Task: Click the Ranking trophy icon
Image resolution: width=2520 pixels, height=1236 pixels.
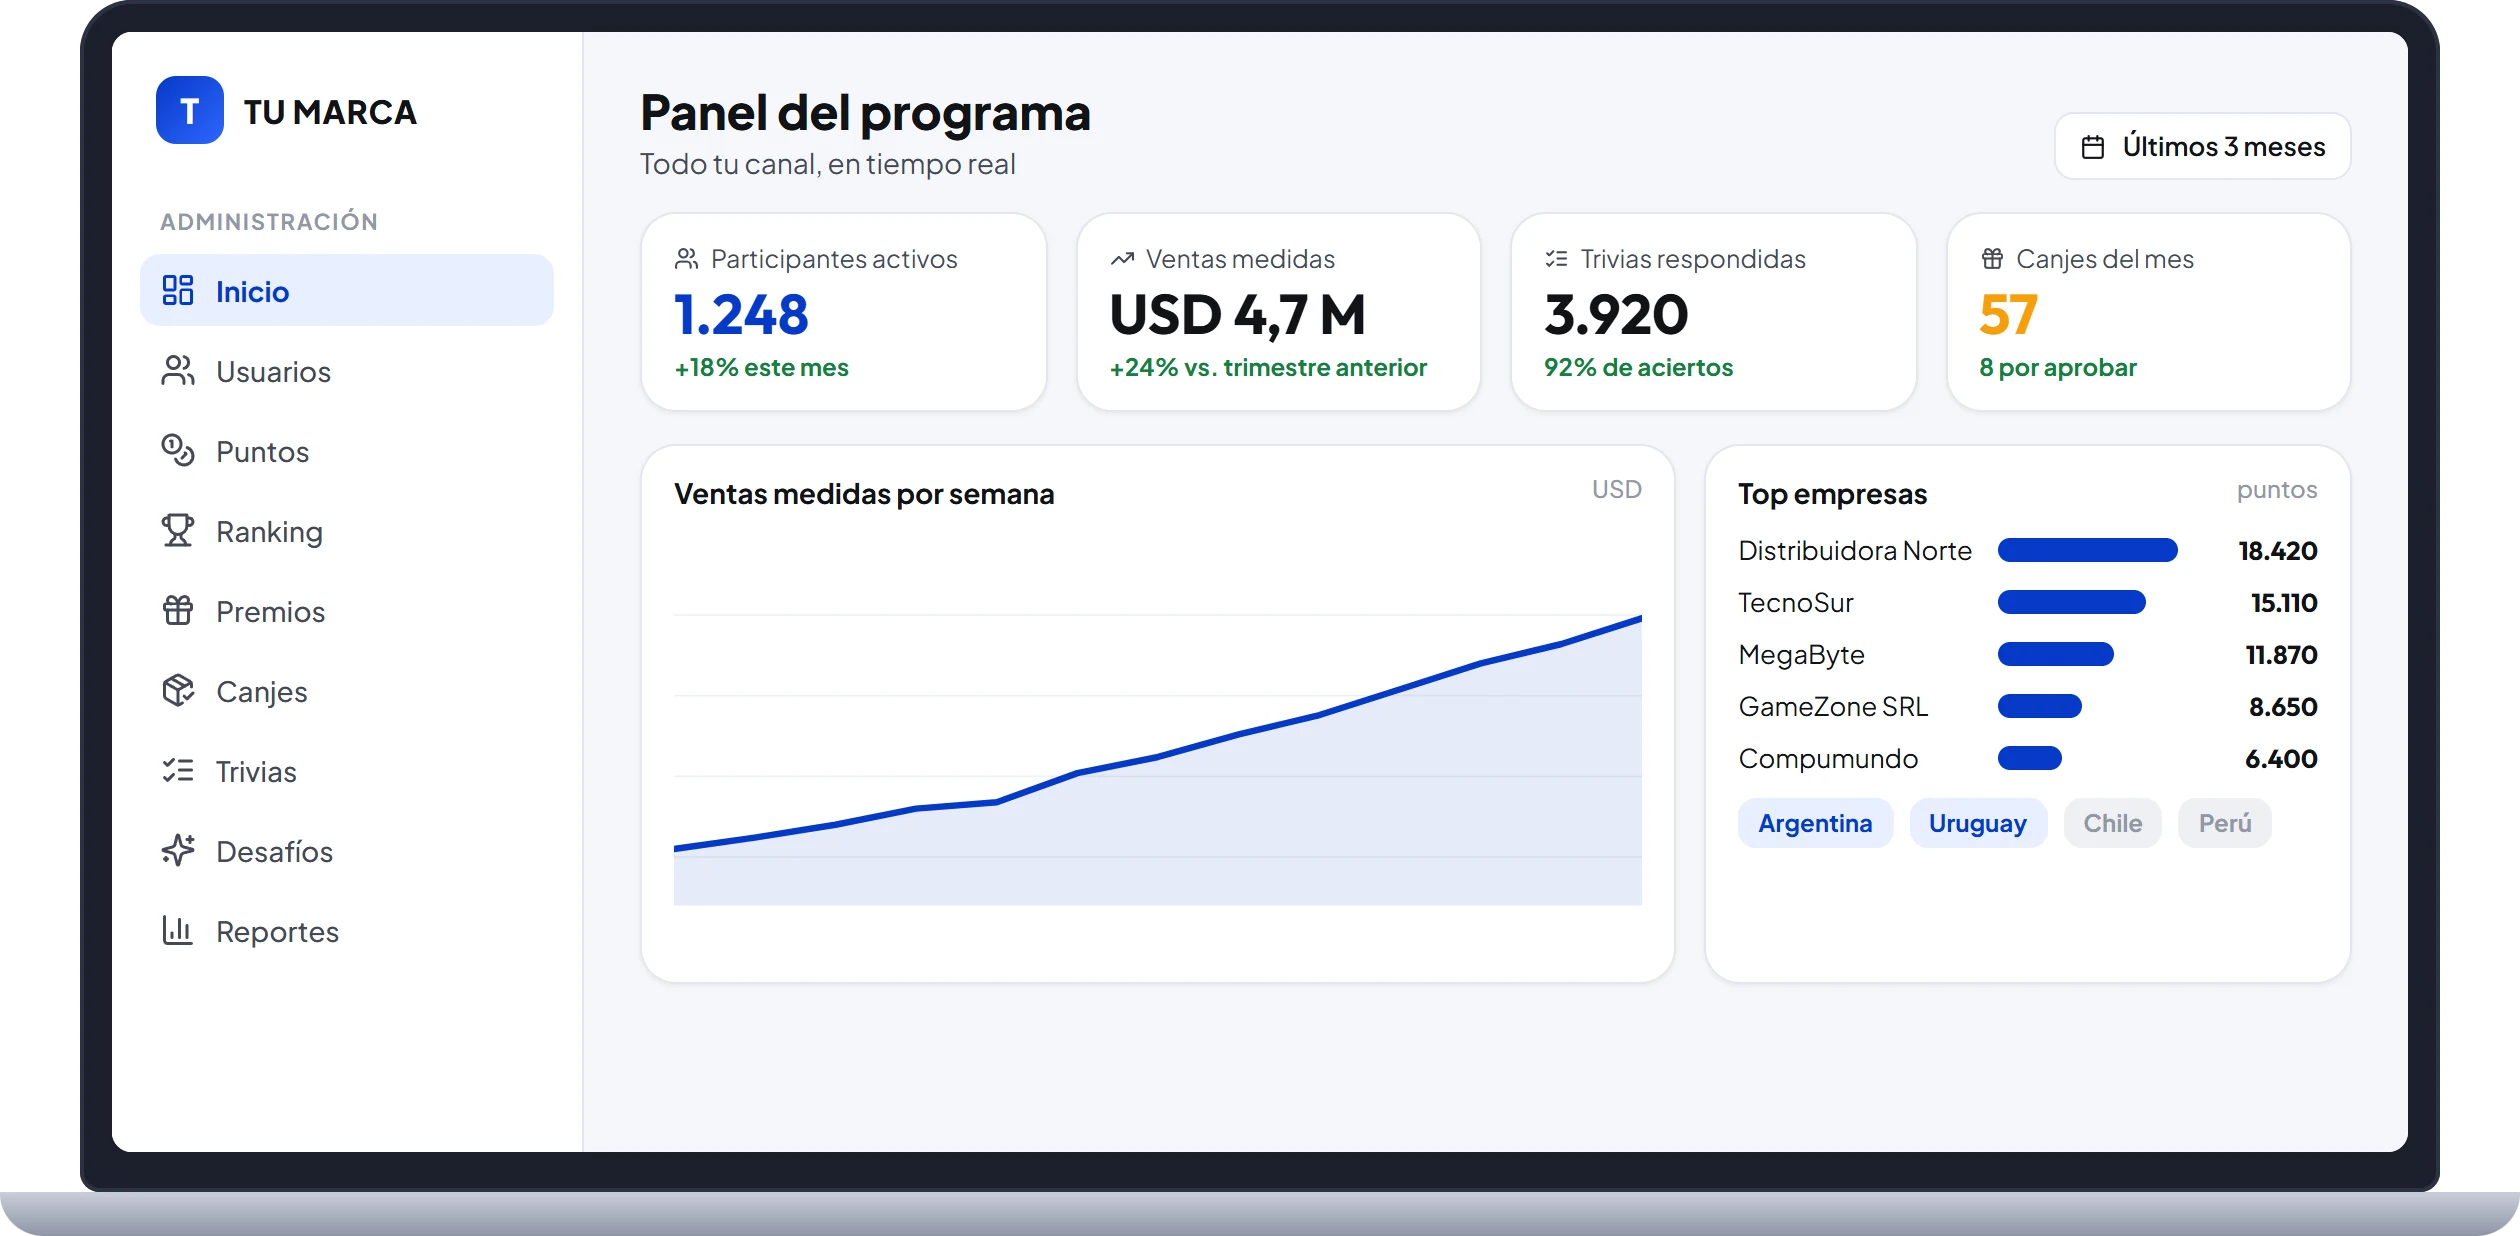Action: (178, 531)
